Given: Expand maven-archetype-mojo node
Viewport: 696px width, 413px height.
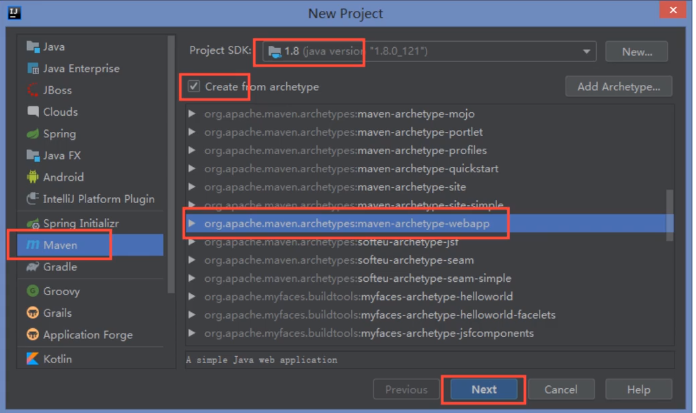Looking at the screenshot, I should click(192, 114).
